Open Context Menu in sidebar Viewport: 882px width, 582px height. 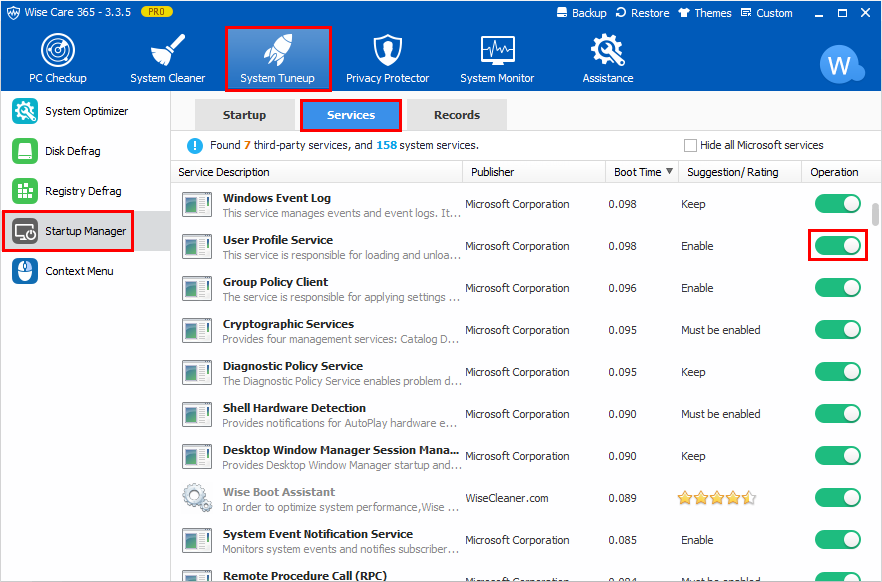pos(63,271)
